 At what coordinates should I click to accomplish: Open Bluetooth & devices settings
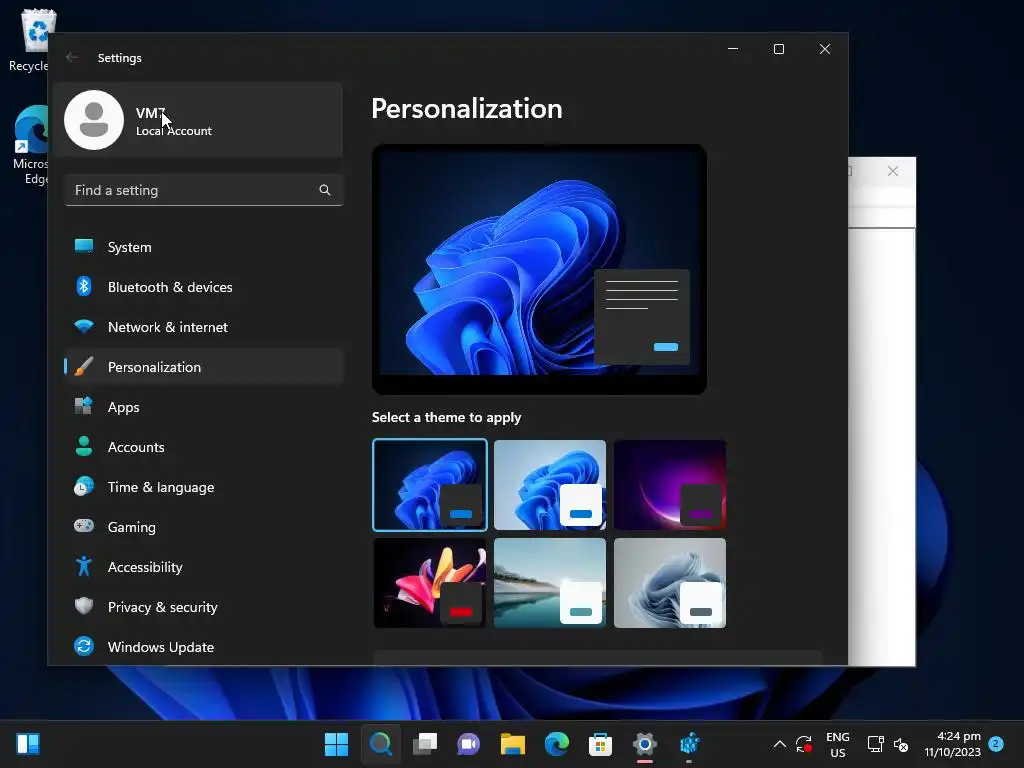tap(204, 287)
